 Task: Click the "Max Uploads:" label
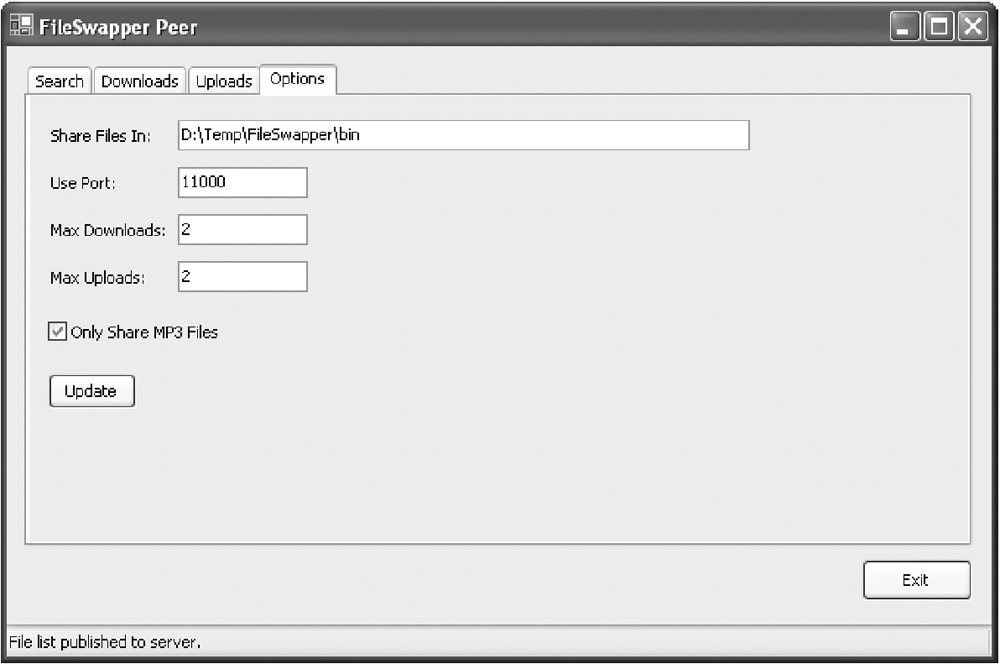coord(98,278)
